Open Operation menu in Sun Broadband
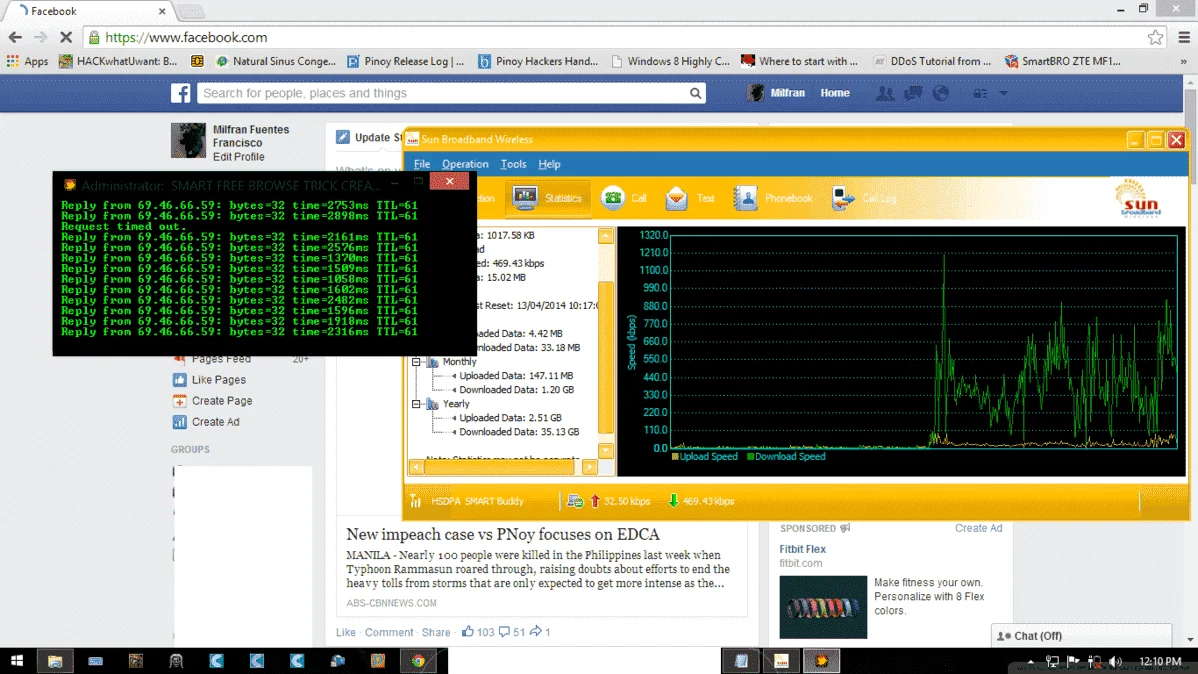 tap(465, 164)
